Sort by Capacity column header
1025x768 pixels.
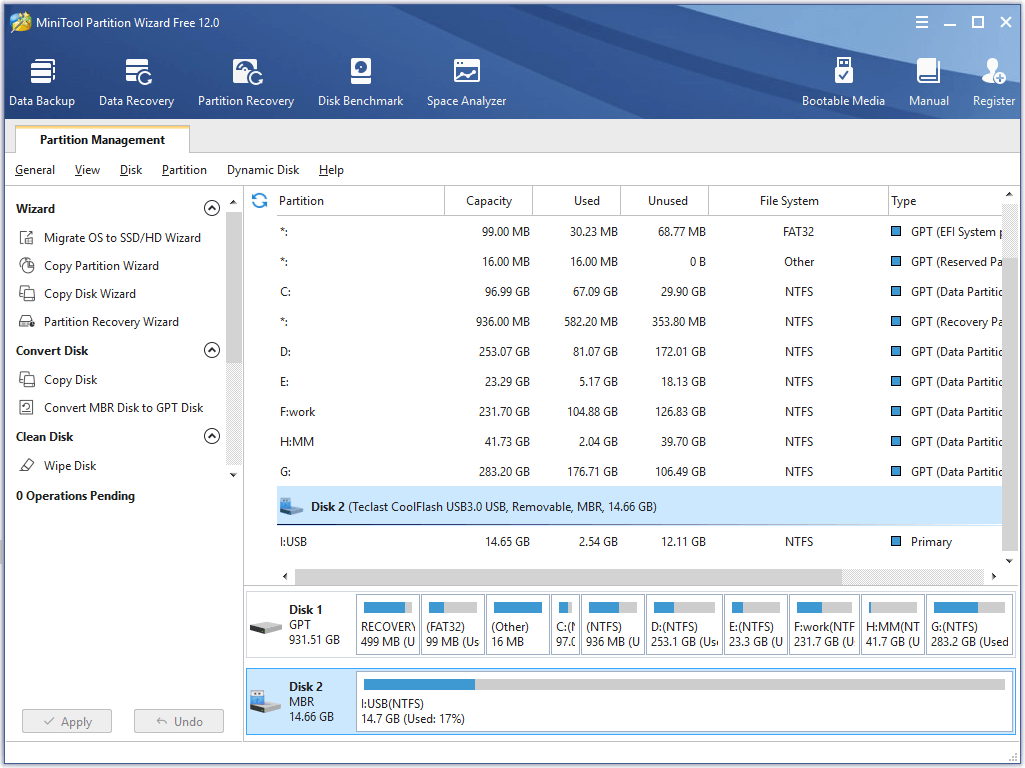pos(488,201)
